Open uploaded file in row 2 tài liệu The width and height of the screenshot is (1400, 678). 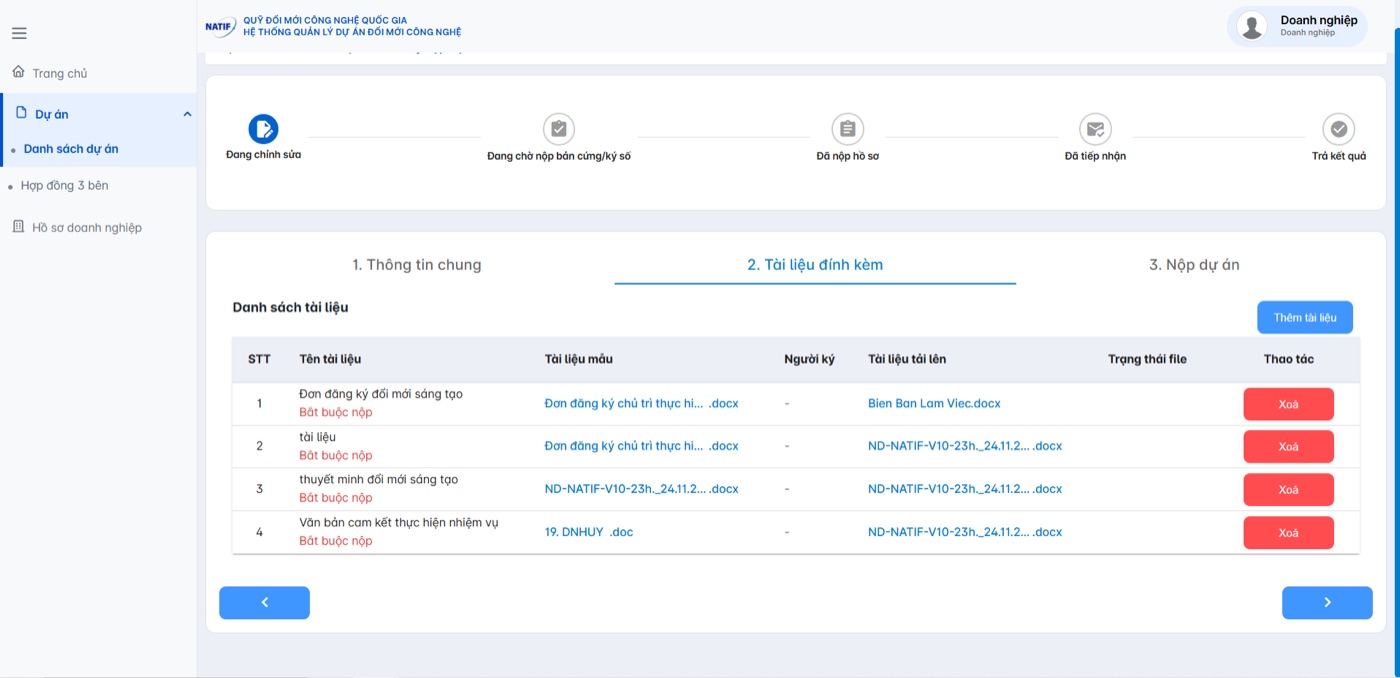coord(965,446)
